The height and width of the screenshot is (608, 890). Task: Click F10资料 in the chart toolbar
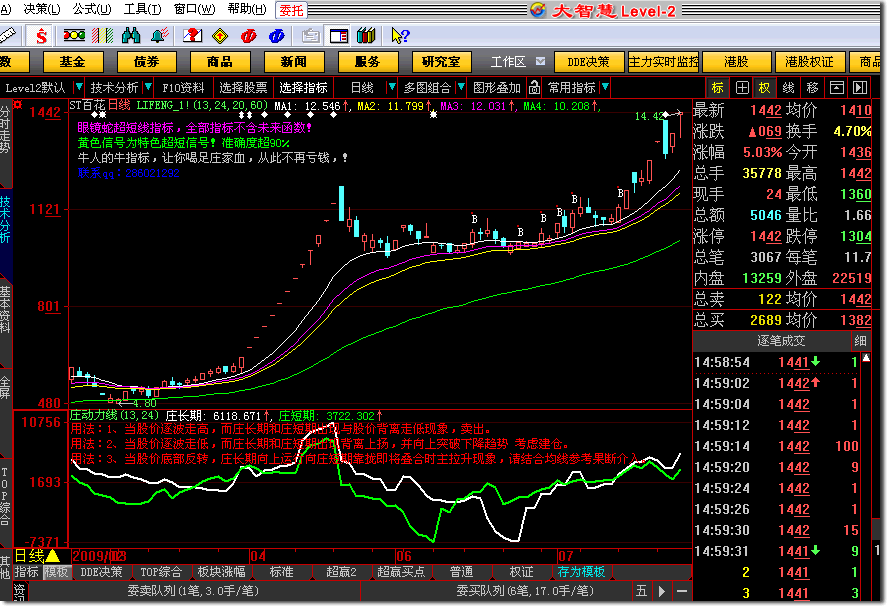[183, 87]
